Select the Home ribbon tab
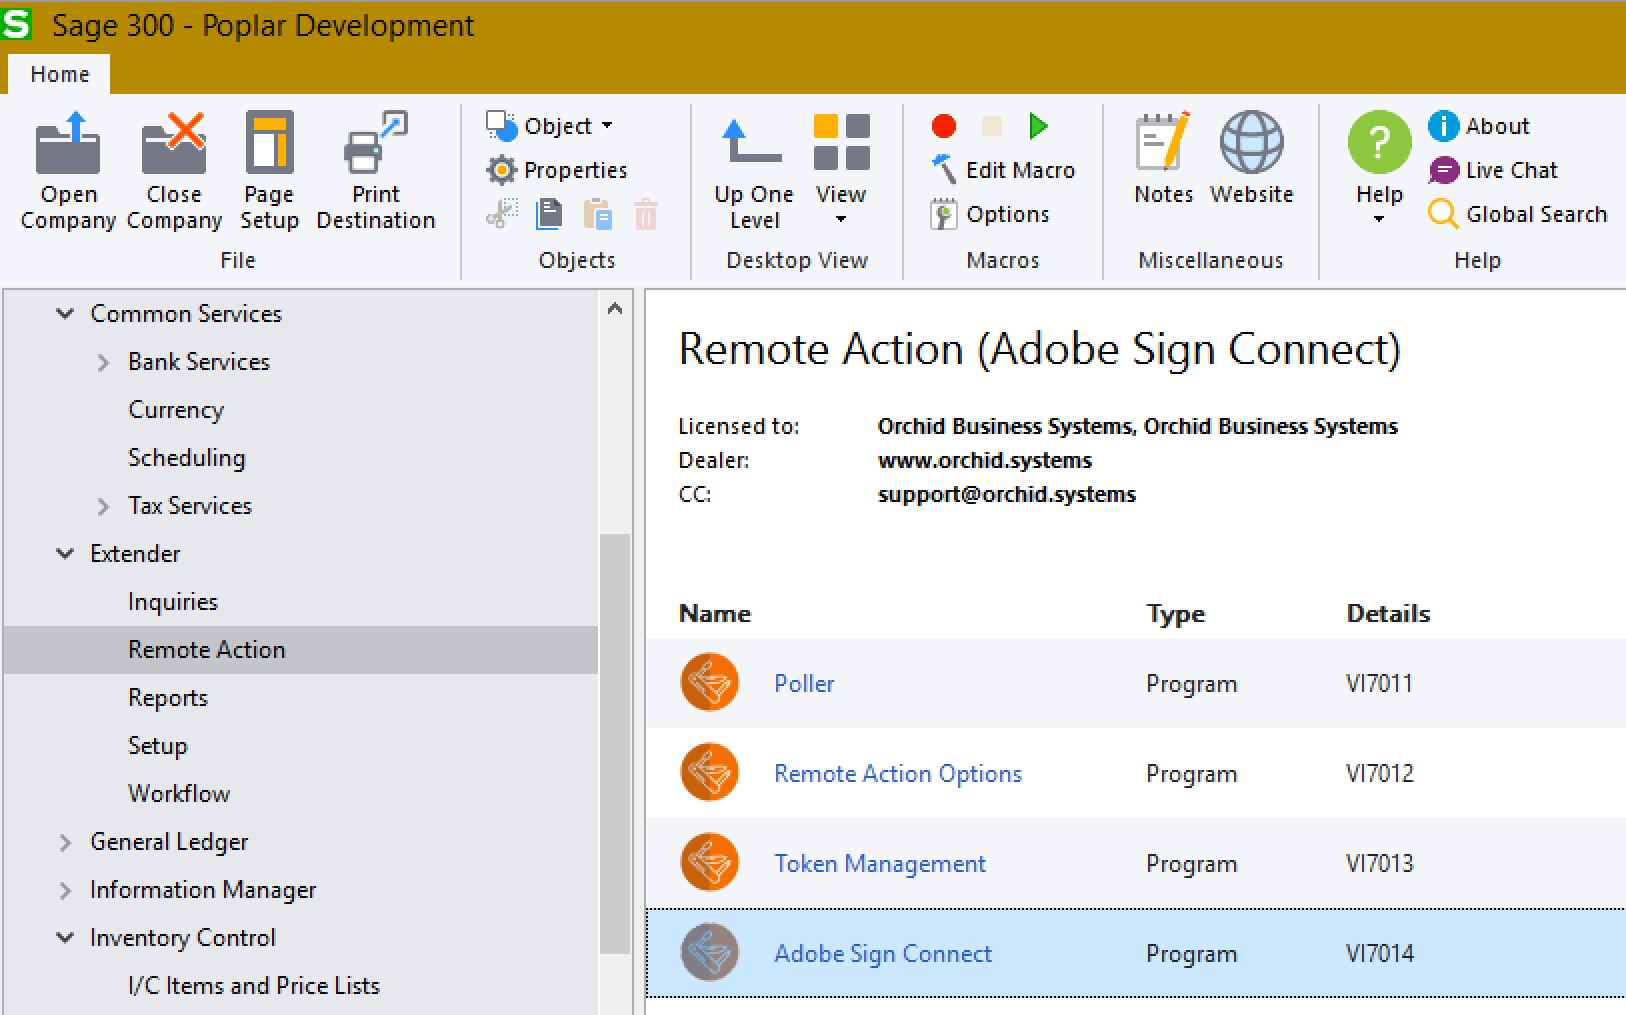The height and width of the screenshot is (1015, 1626). (x=59, y=74)
